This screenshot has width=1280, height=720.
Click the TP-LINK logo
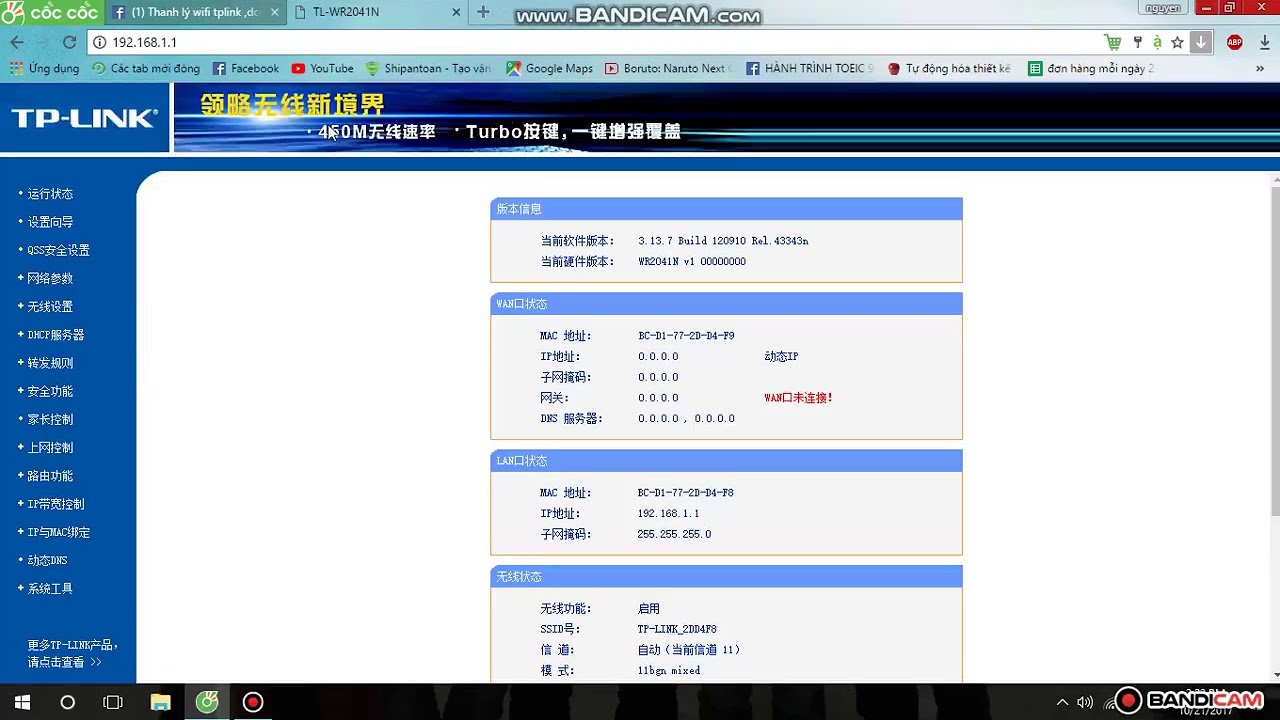tap(84, 118)
